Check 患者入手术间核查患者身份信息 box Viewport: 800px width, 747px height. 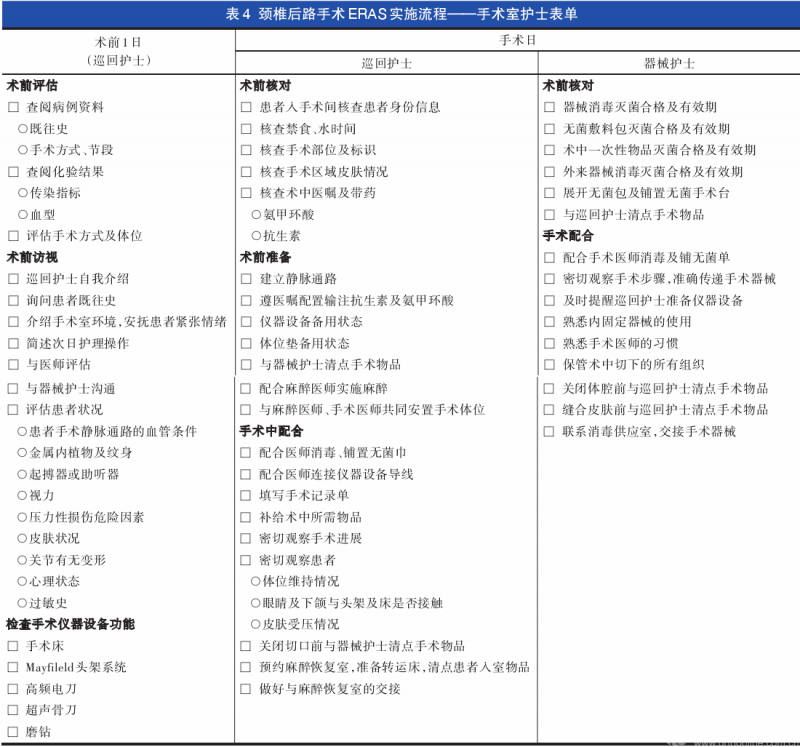(246, 107)
